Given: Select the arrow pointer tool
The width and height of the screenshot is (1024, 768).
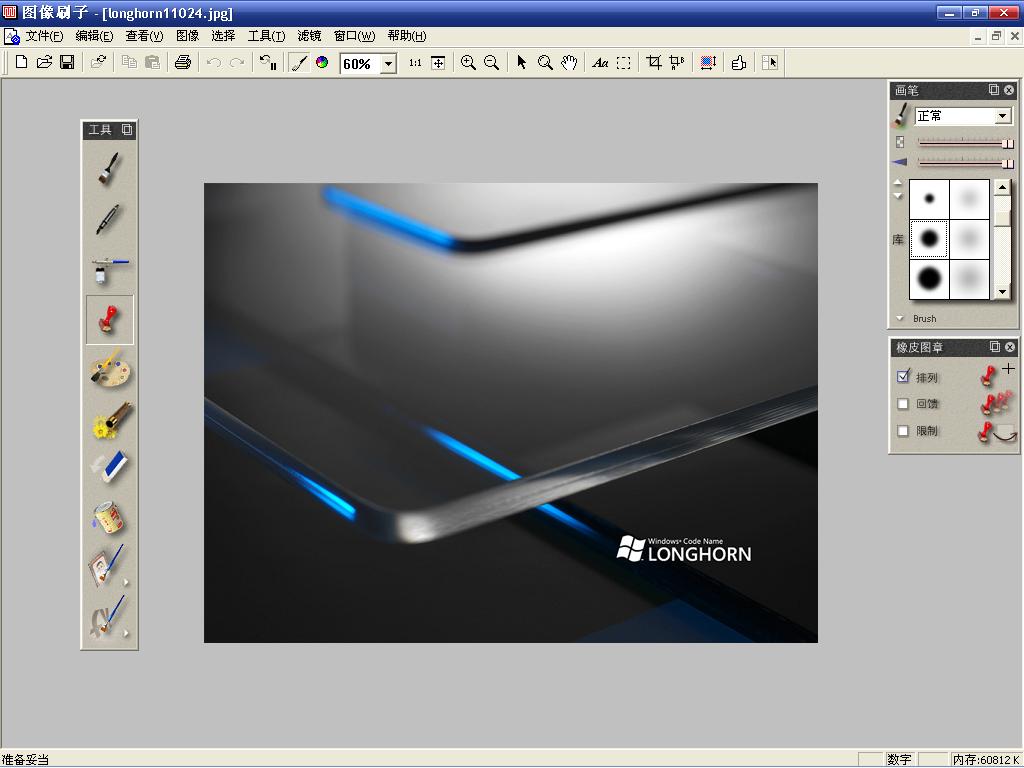Looking at the screenshot, I should pyautogui.click(x=521, y=63).
